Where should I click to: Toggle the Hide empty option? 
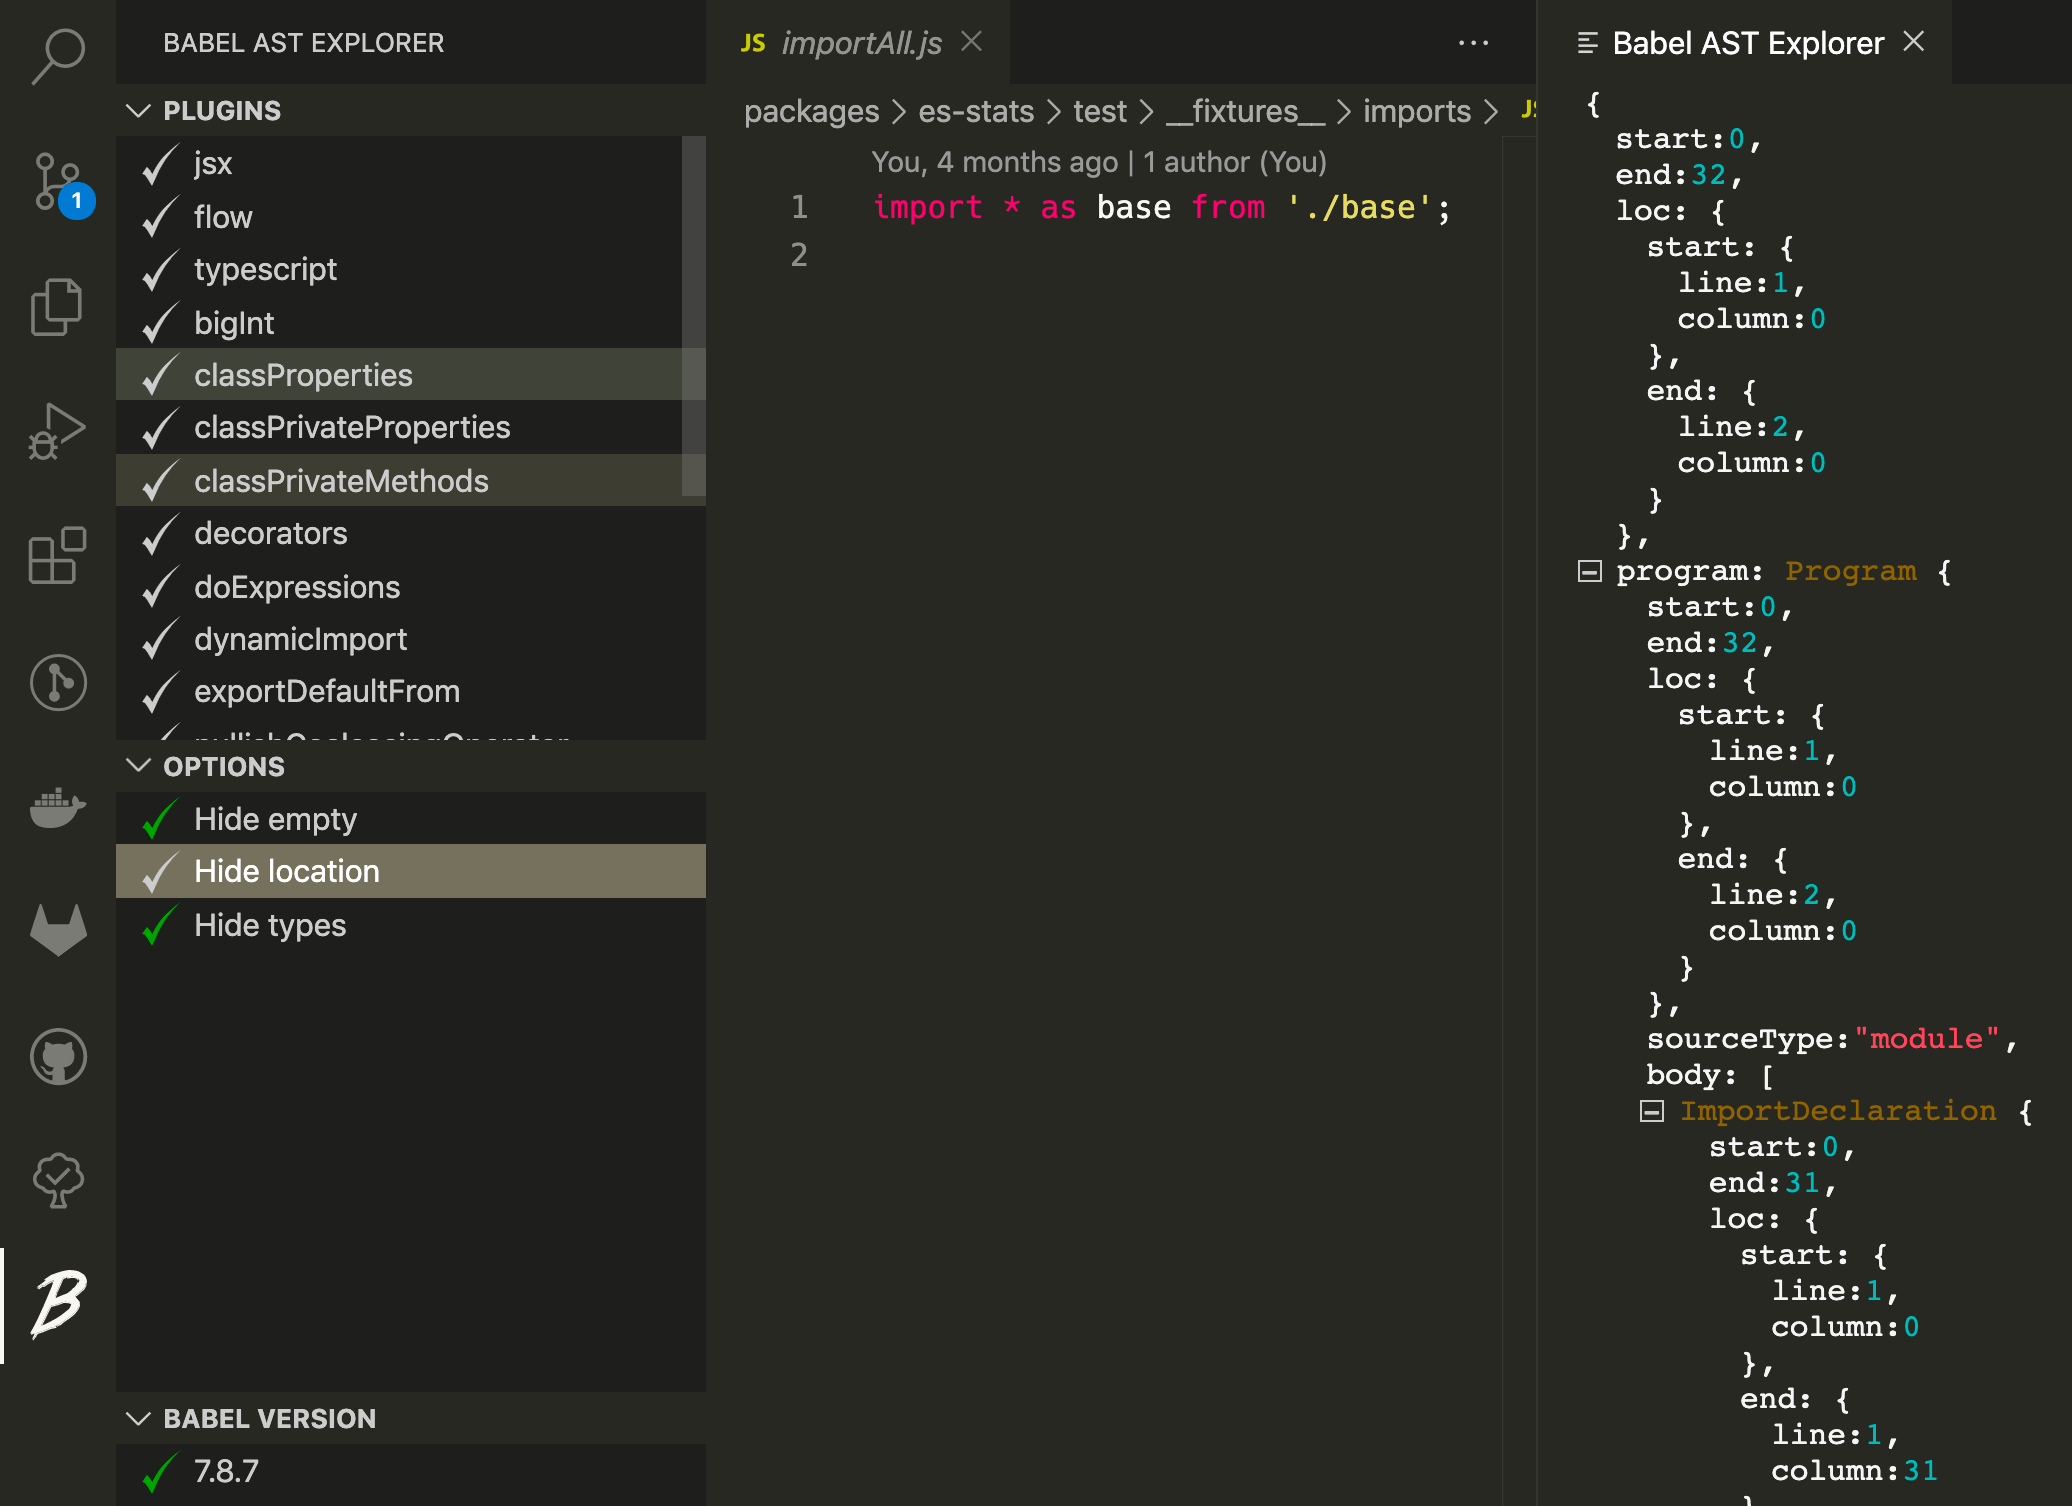tap(411, 819)
